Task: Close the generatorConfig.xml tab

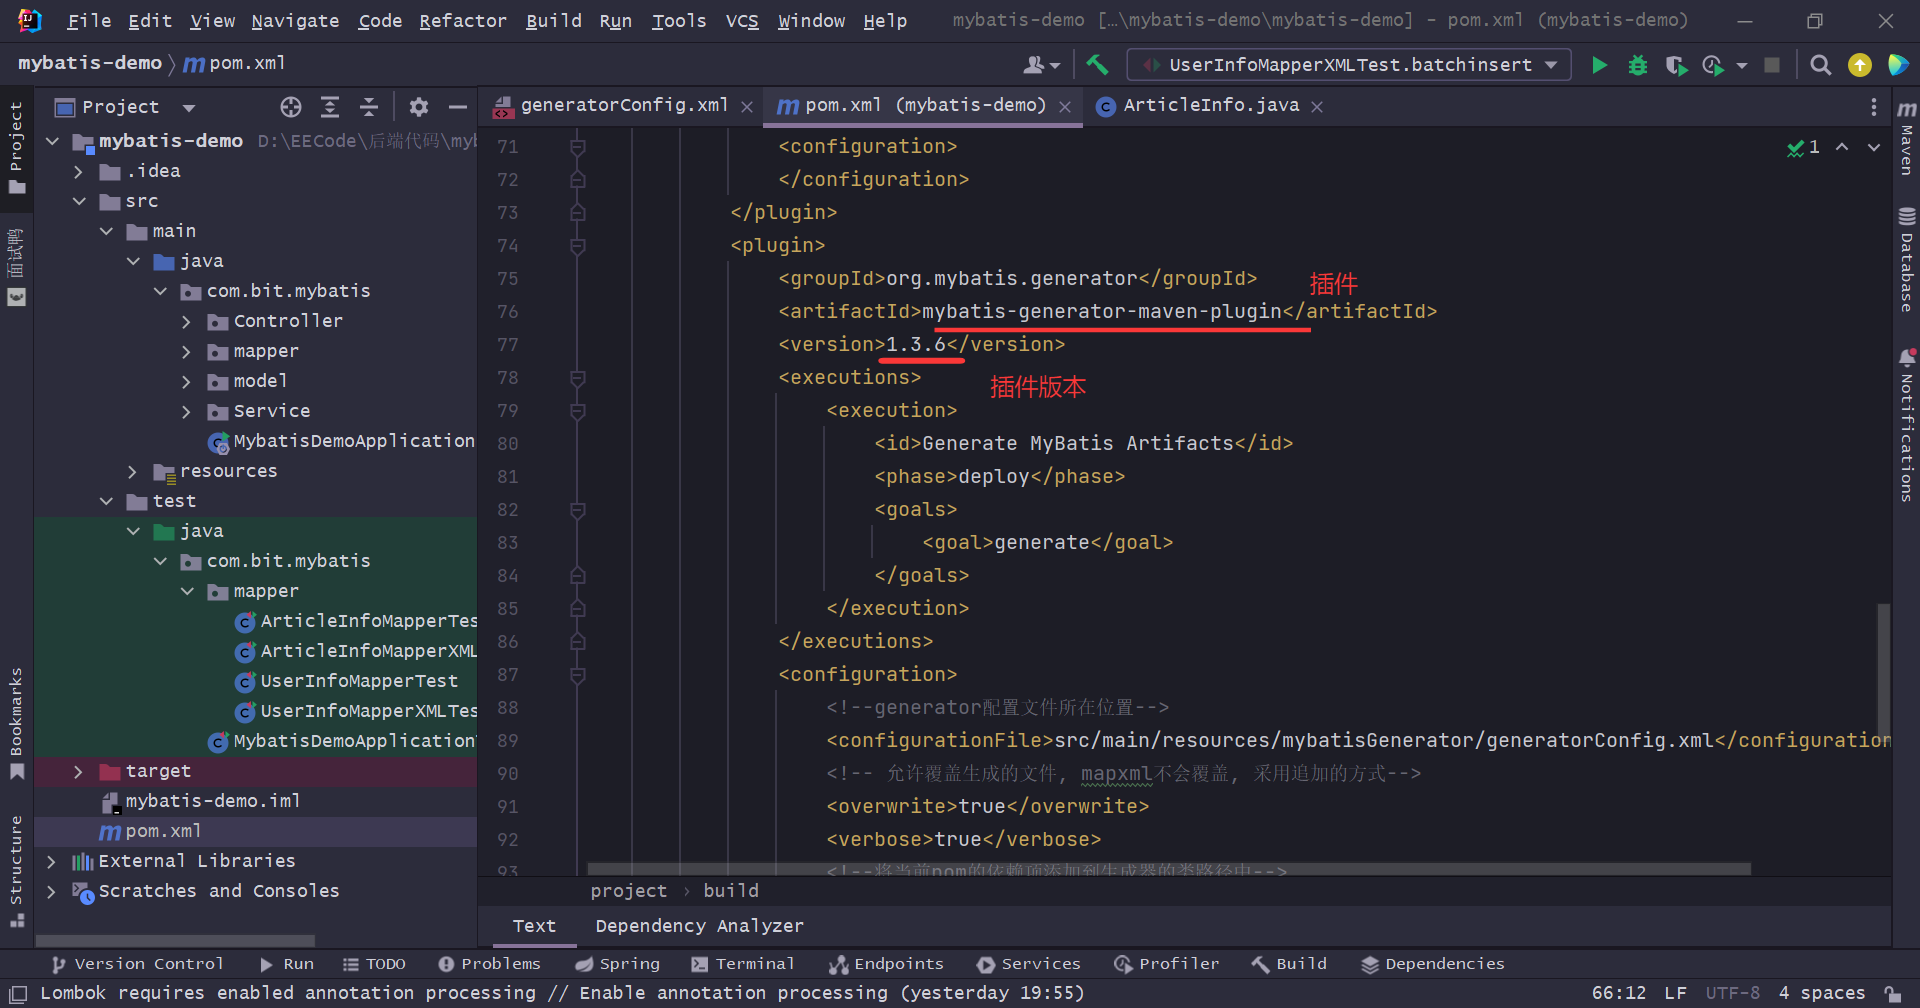Action: (747, 107)
